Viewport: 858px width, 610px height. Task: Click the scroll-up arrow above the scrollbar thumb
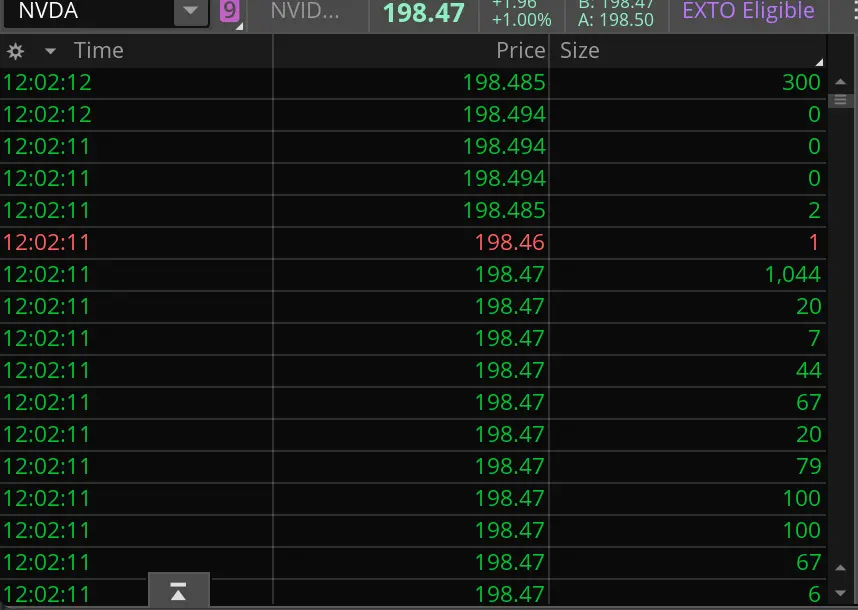tap(840, 82)
